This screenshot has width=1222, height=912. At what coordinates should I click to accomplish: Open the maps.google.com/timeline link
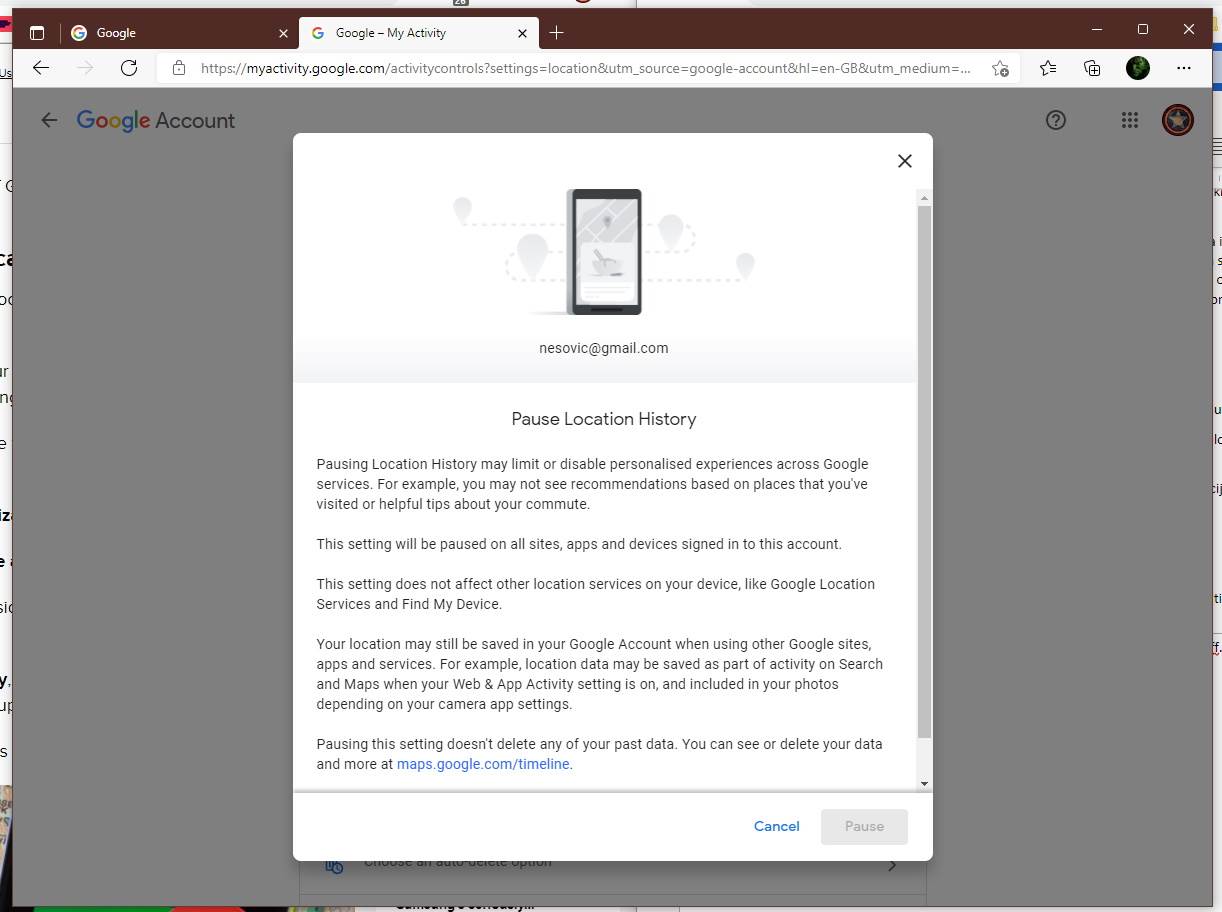click(x=483, y=764)
